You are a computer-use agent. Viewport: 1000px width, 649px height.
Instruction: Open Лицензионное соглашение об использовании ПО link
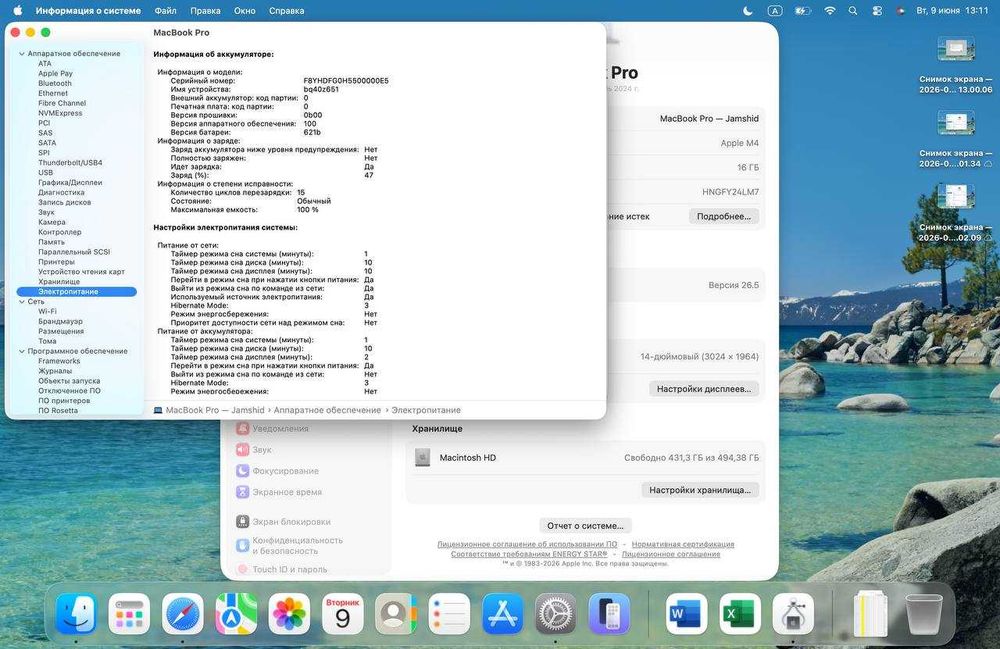click(x=527, y=544)
